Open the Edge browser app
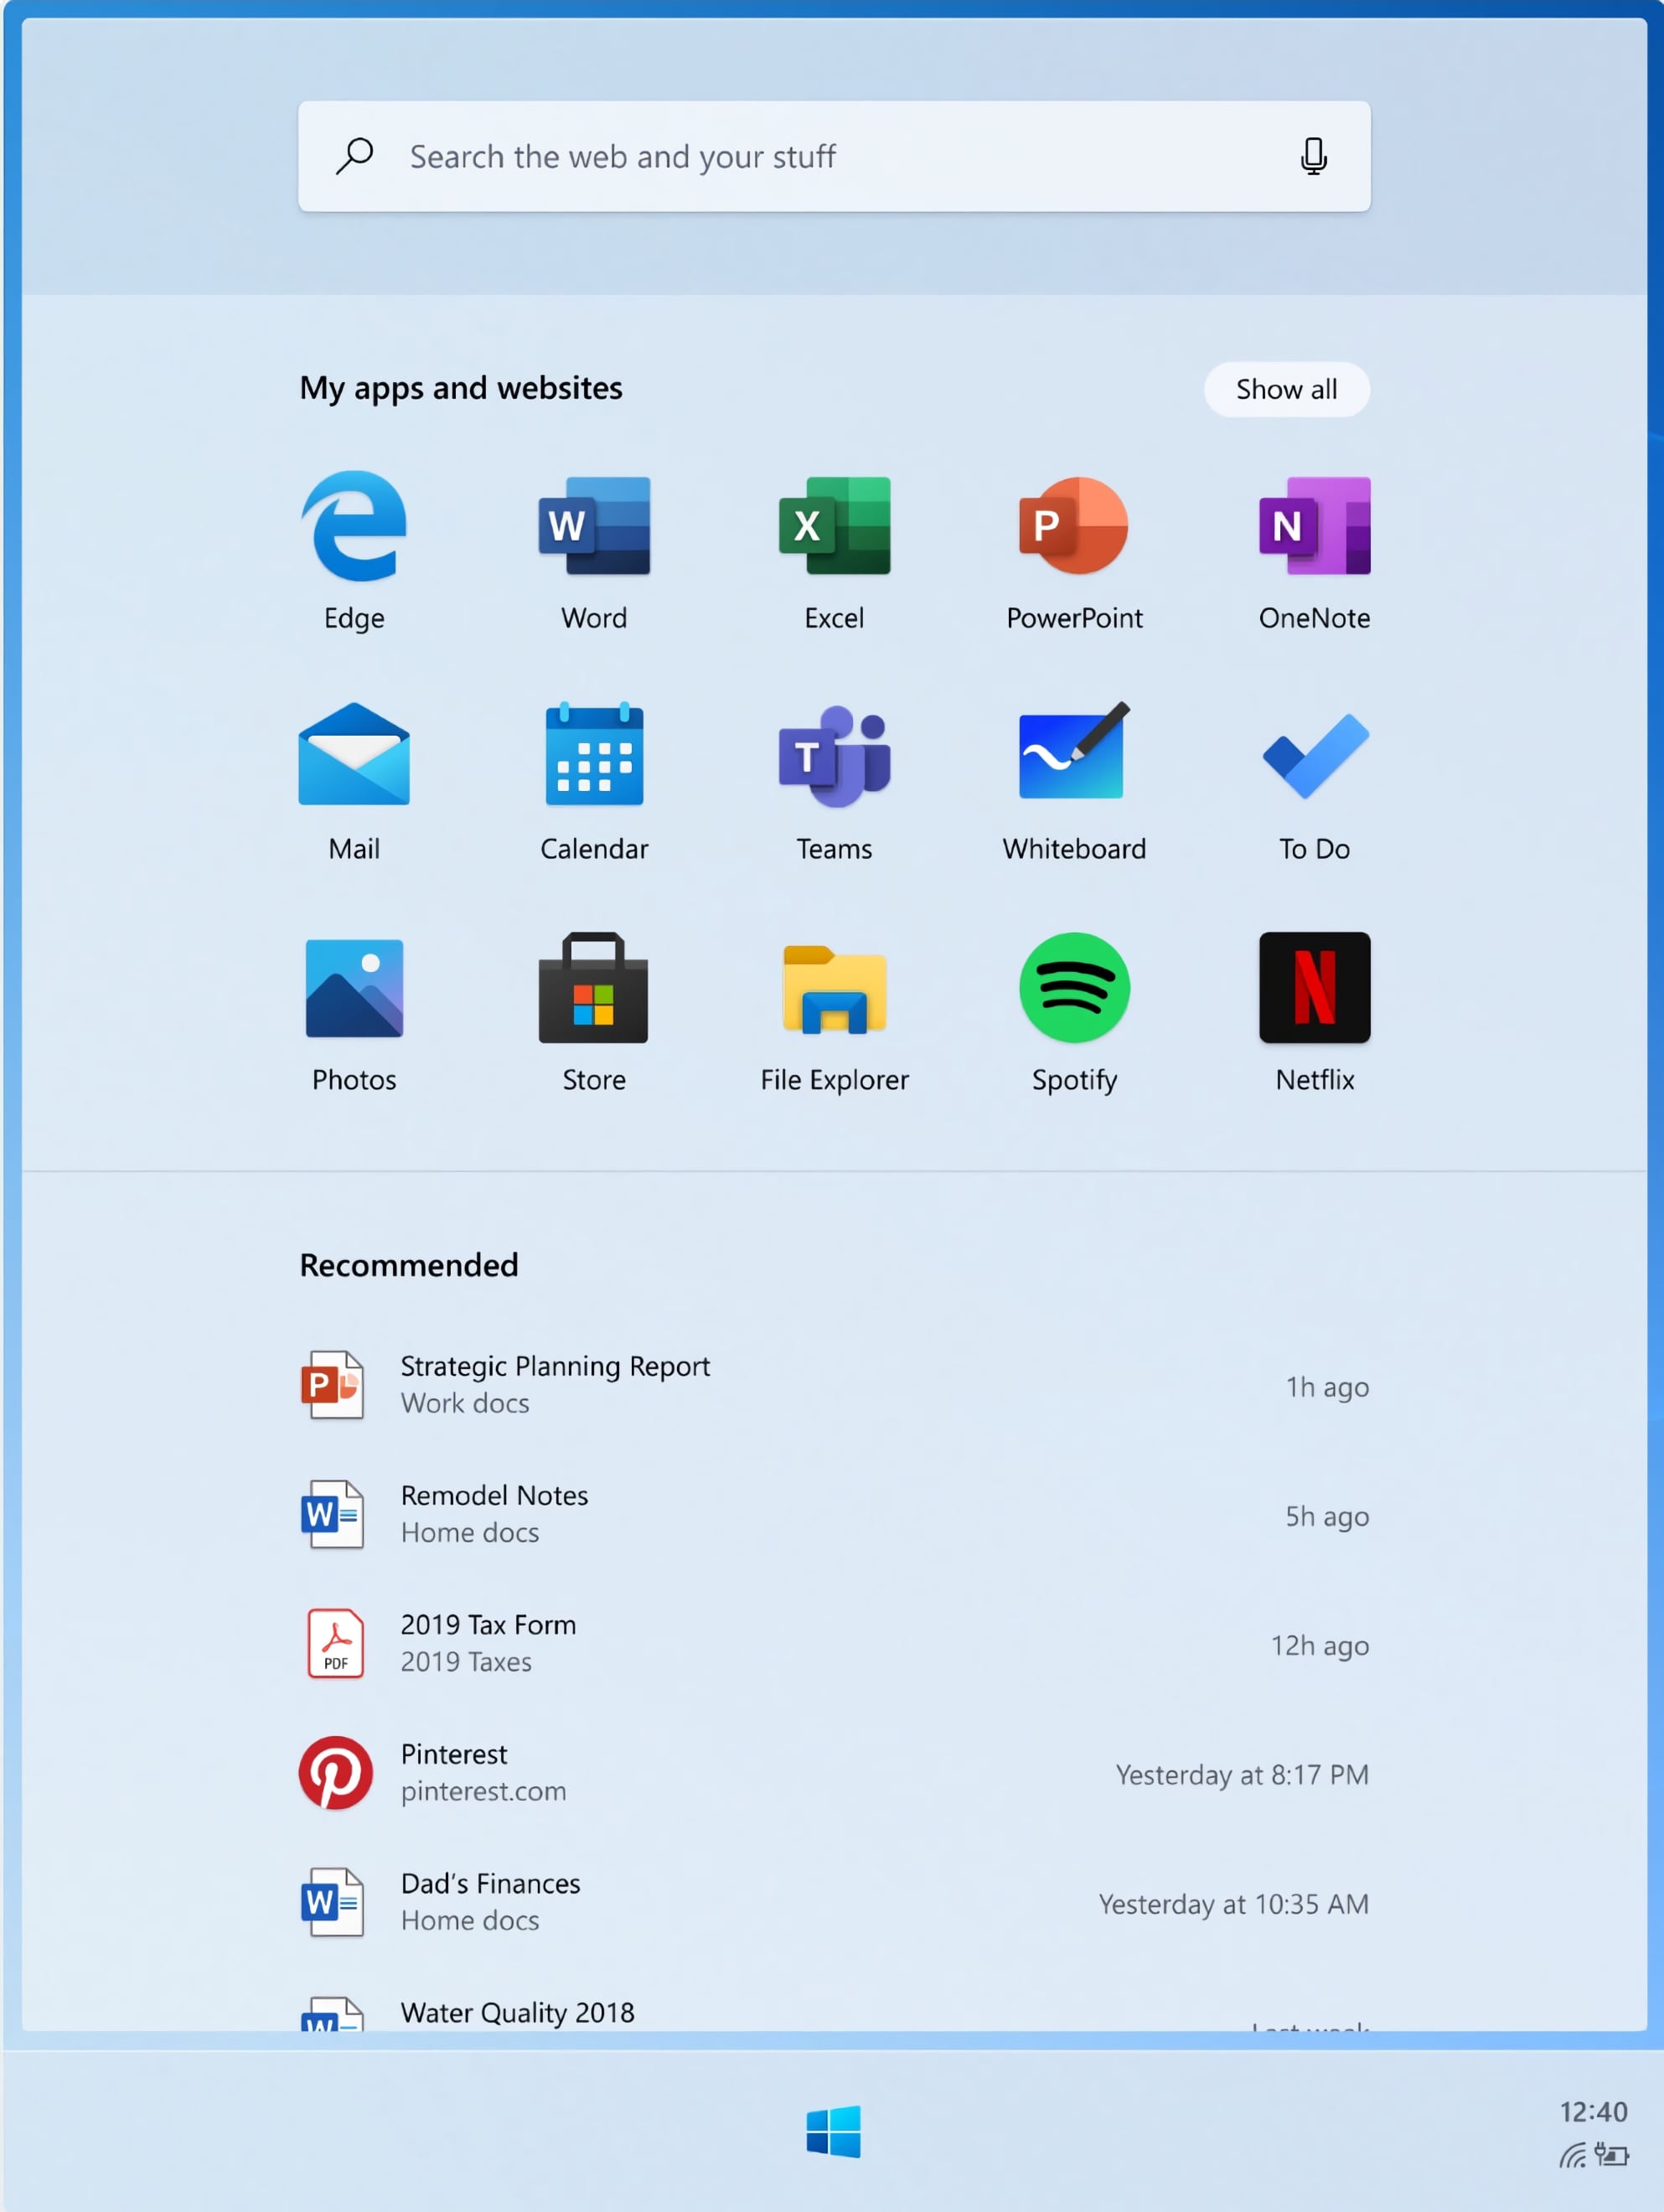The height and width of the screenshot is (2212, 1664). 354,527
